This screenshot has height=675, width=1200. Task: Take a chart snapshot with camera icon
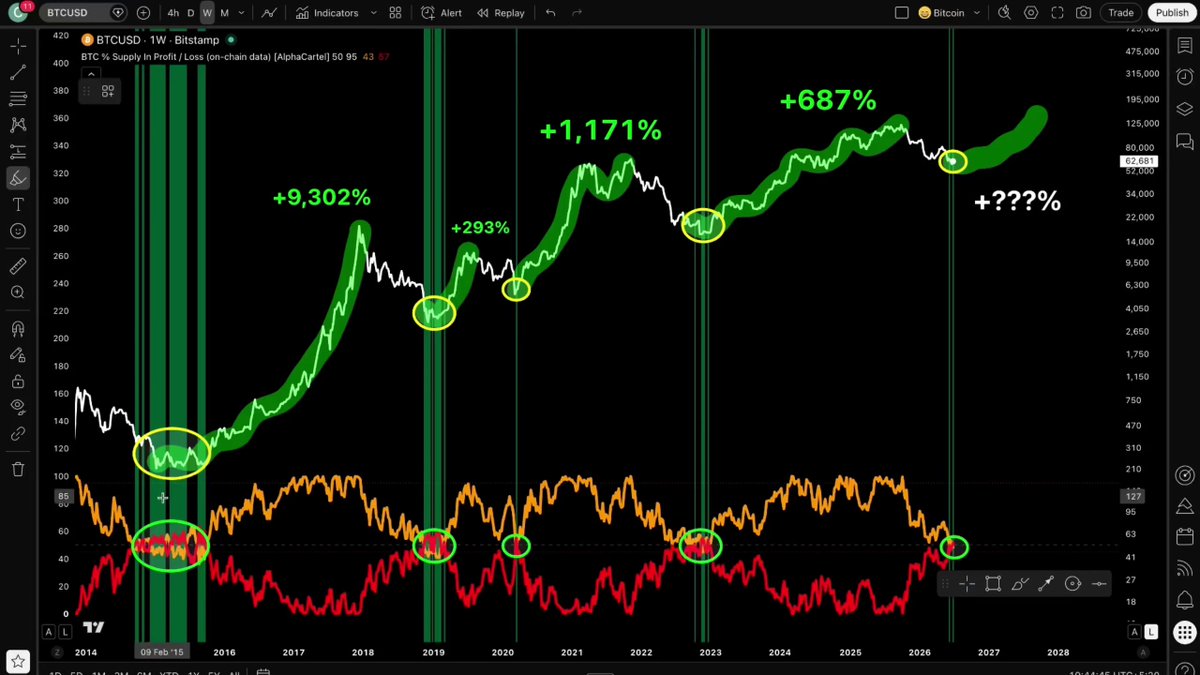coord(1084,13)
